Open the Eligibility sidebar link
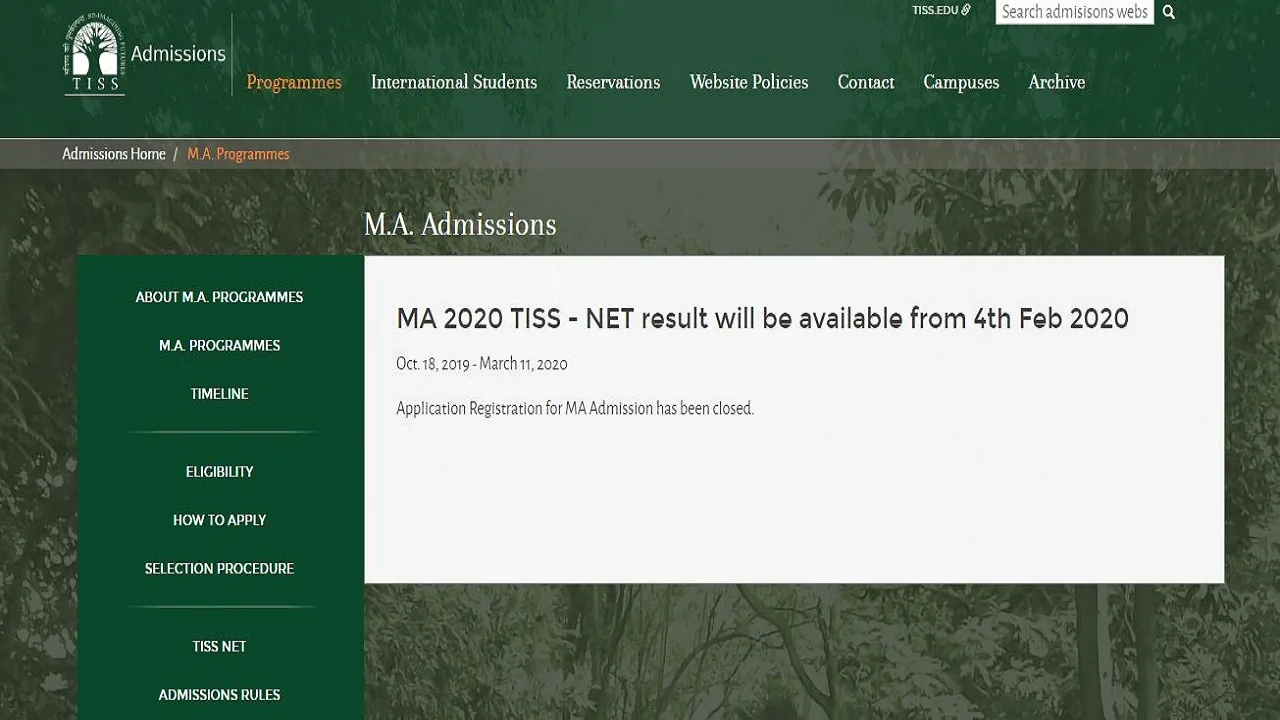This screenshot has width=1280, height=720. [x=219, y=472]
